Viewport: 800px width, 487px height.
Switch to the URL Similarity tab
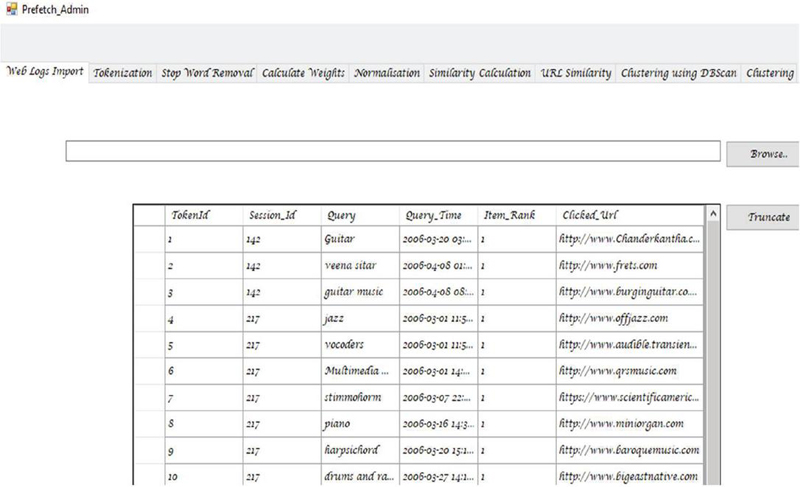tap(576, 73)
